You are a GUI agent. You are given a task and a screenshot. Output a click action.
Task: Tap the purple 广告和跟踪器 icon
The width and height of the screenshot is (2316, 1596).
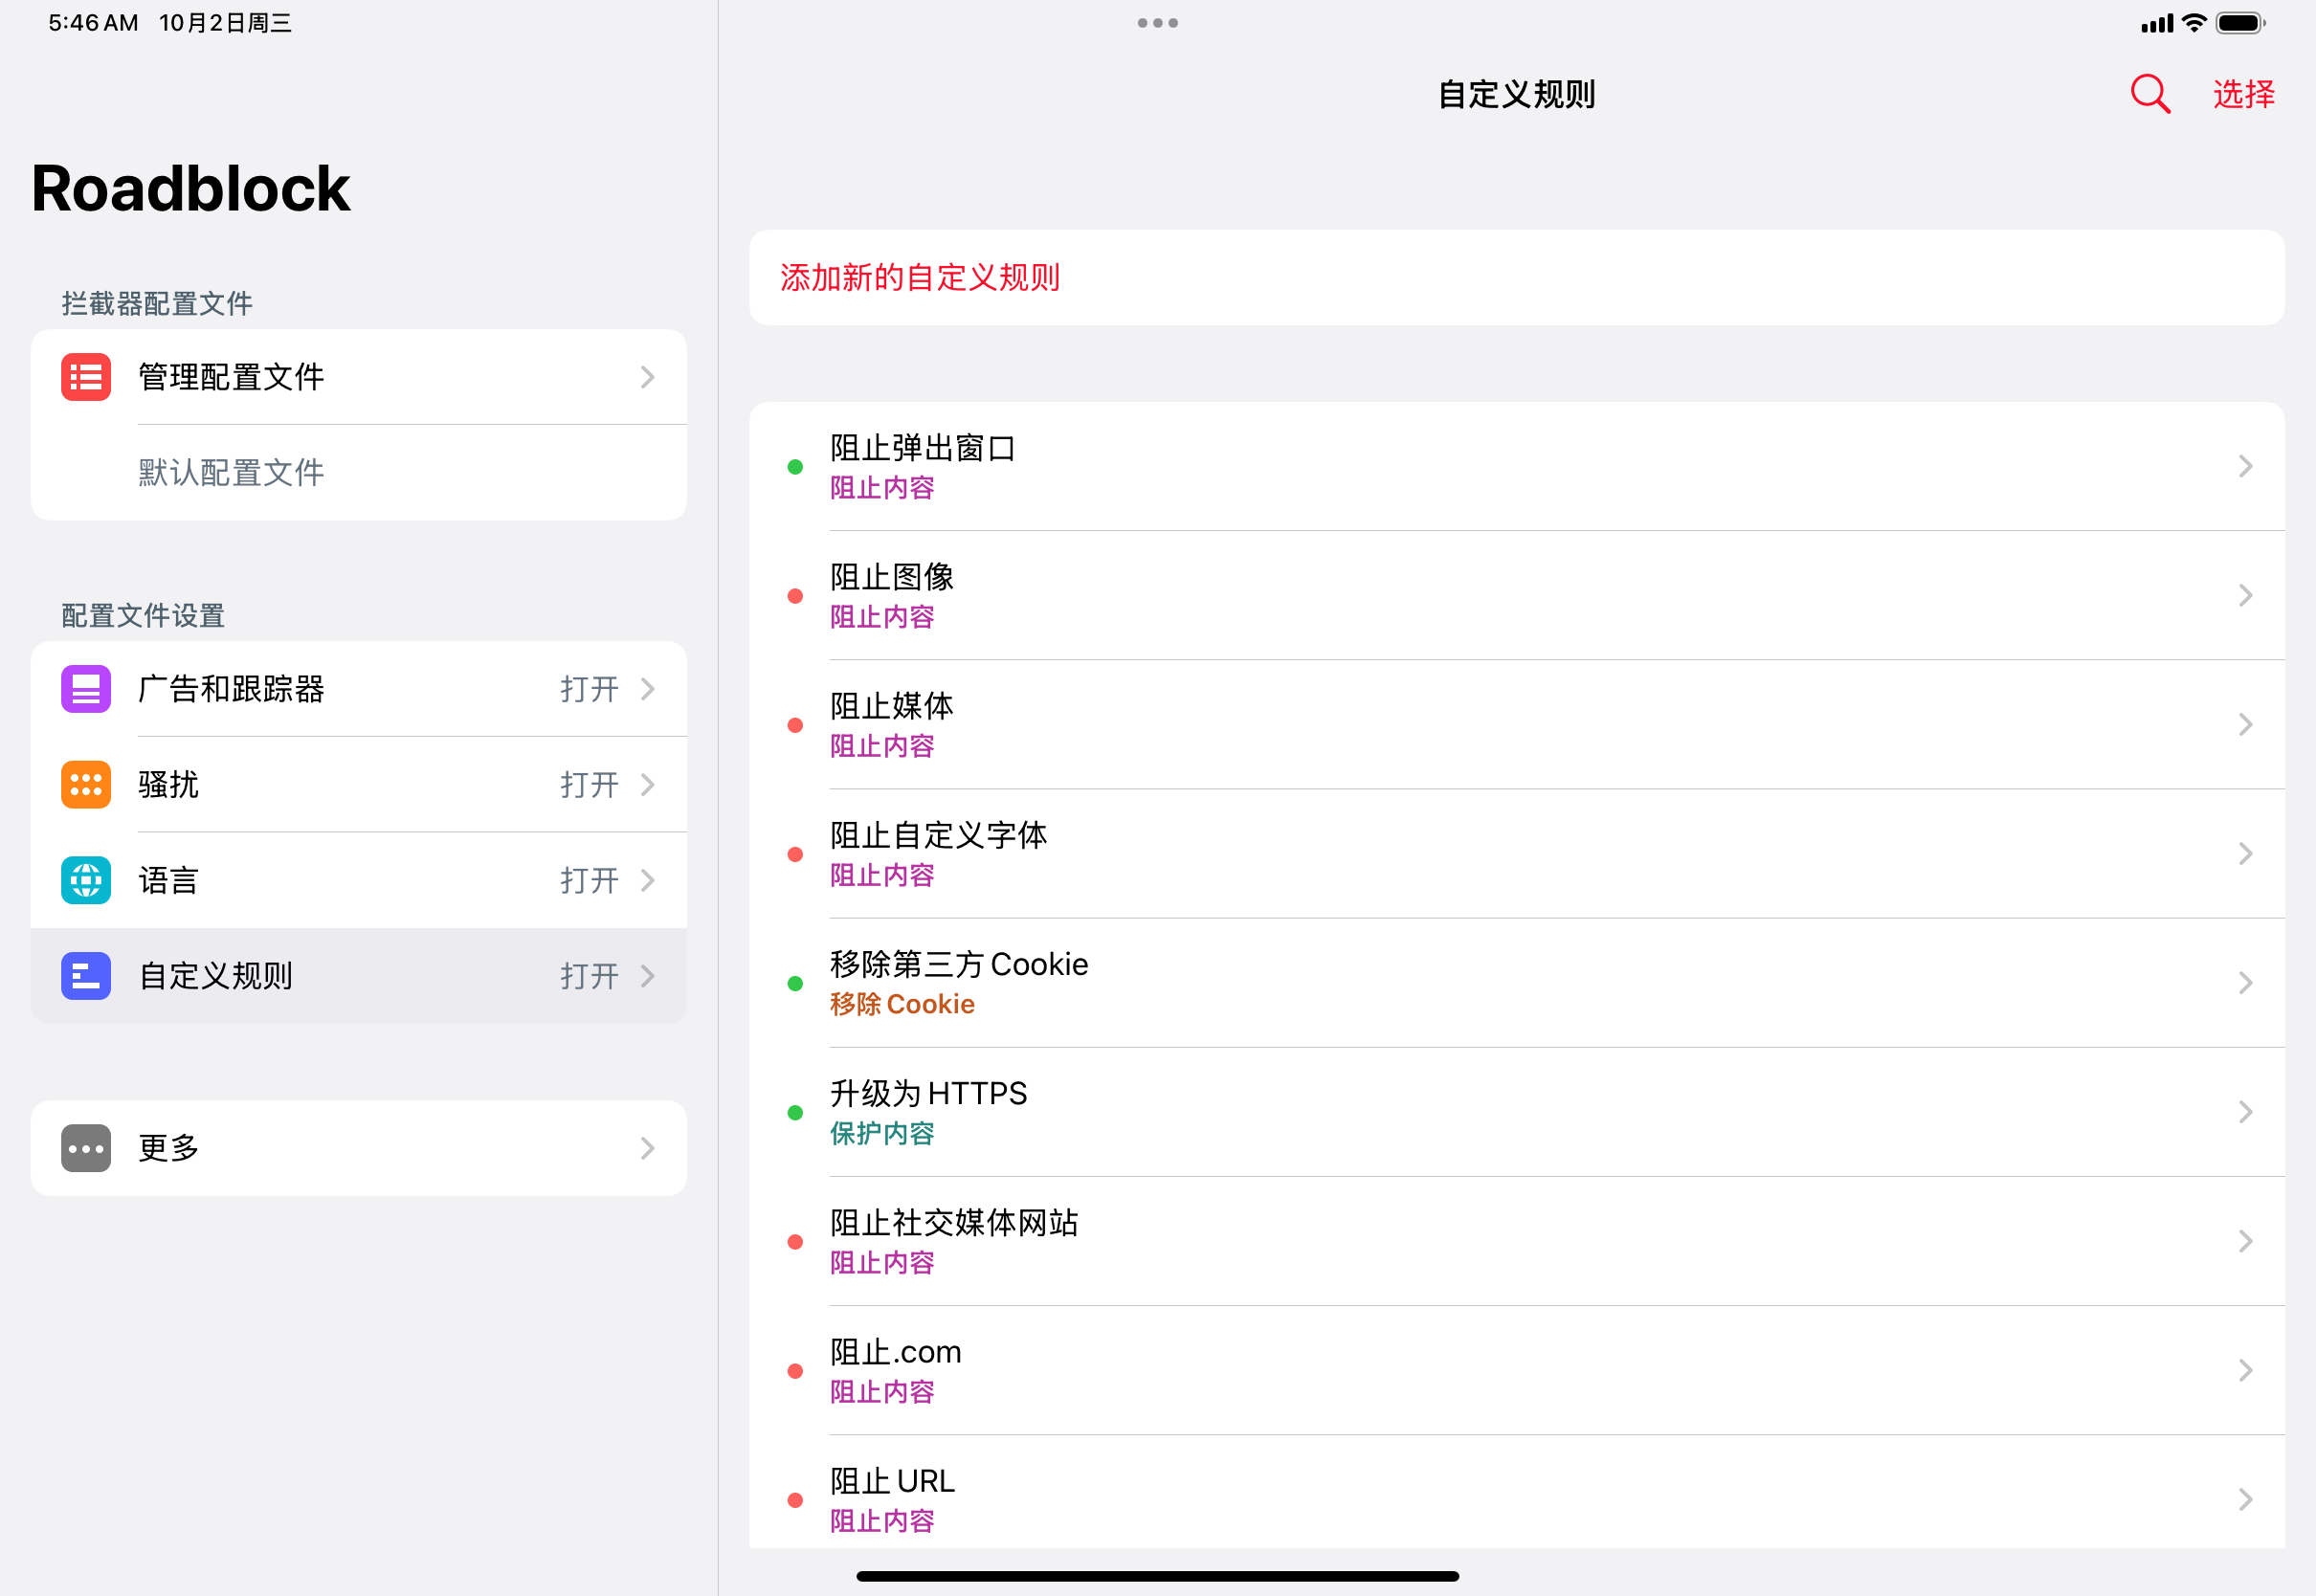86,689
